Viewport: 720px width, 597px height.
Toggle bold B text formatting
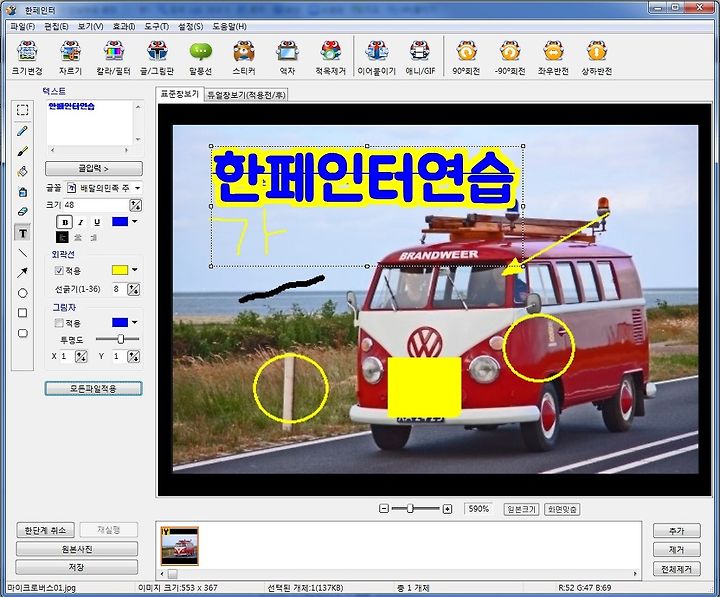click(65, 222)
